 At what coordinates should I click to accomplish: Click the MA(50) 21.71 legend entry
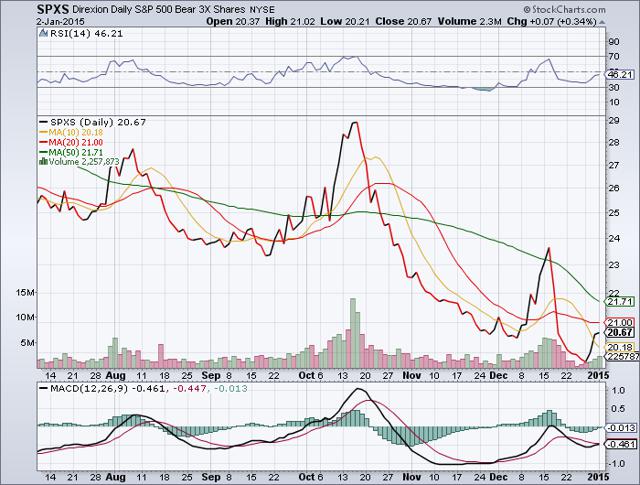76,152
